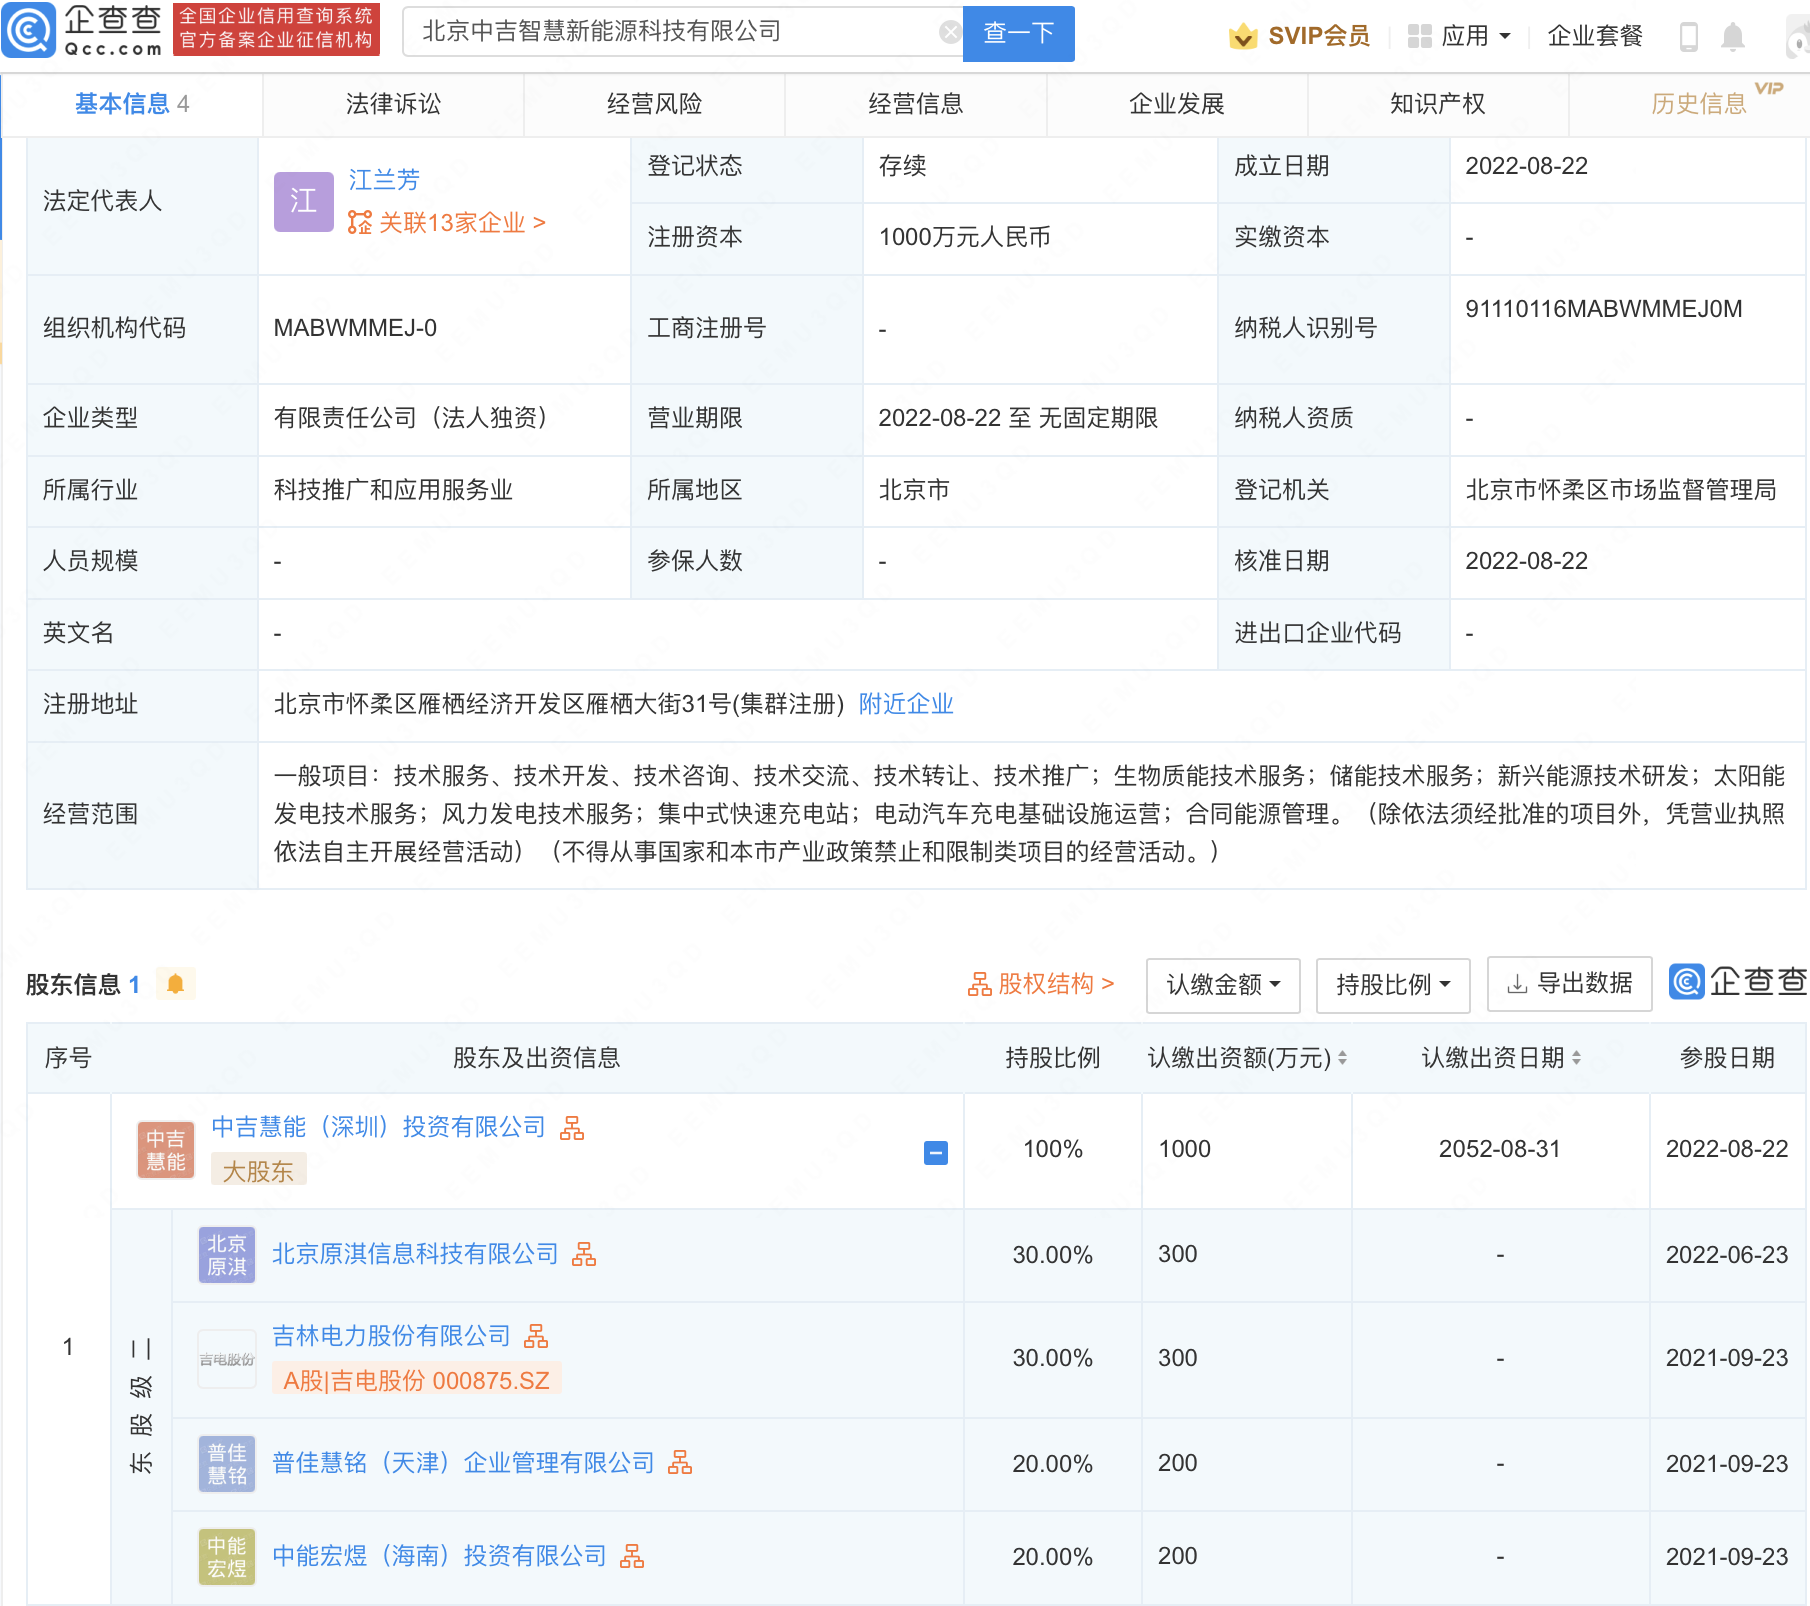
Task: Switch to the 知识产权 tab
Action: click(x=1438, y=104)
